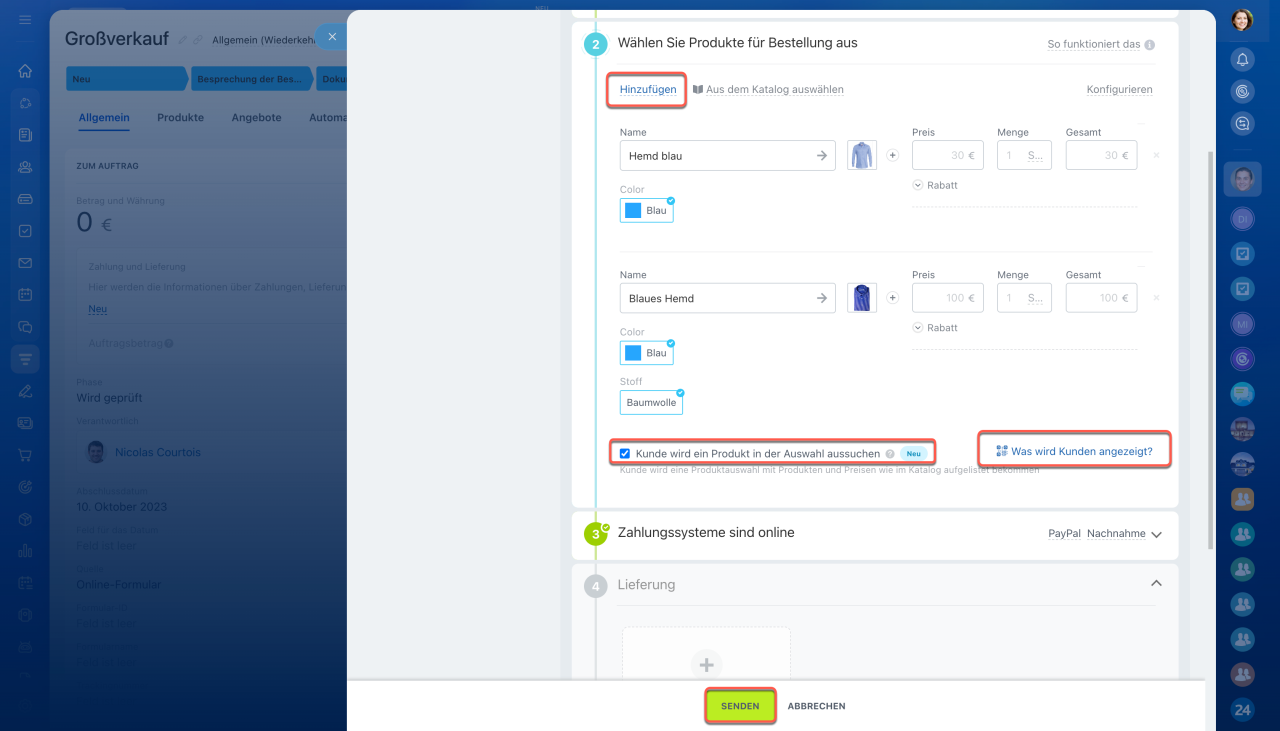Remove the Hemd blau product row
Viewport: 1280px width, 731px height.
point(1157,155)
